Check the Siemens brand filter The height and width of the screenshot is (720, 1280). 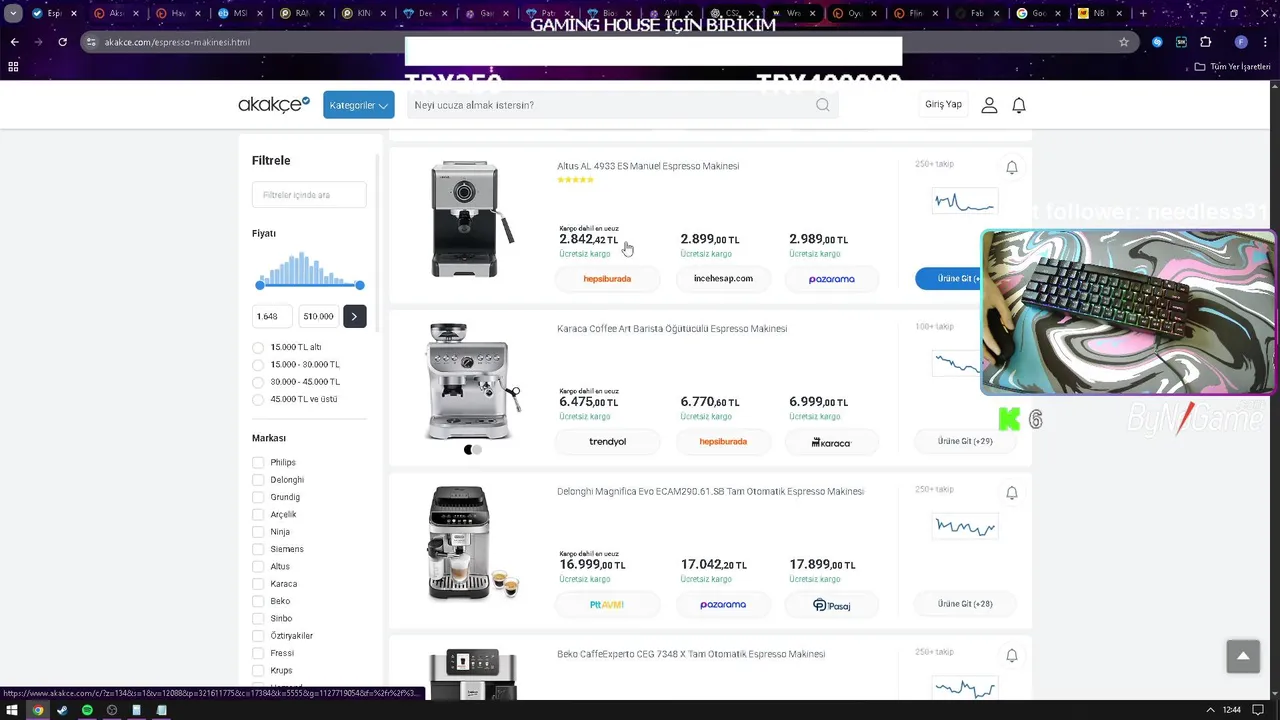click(258, 549)
